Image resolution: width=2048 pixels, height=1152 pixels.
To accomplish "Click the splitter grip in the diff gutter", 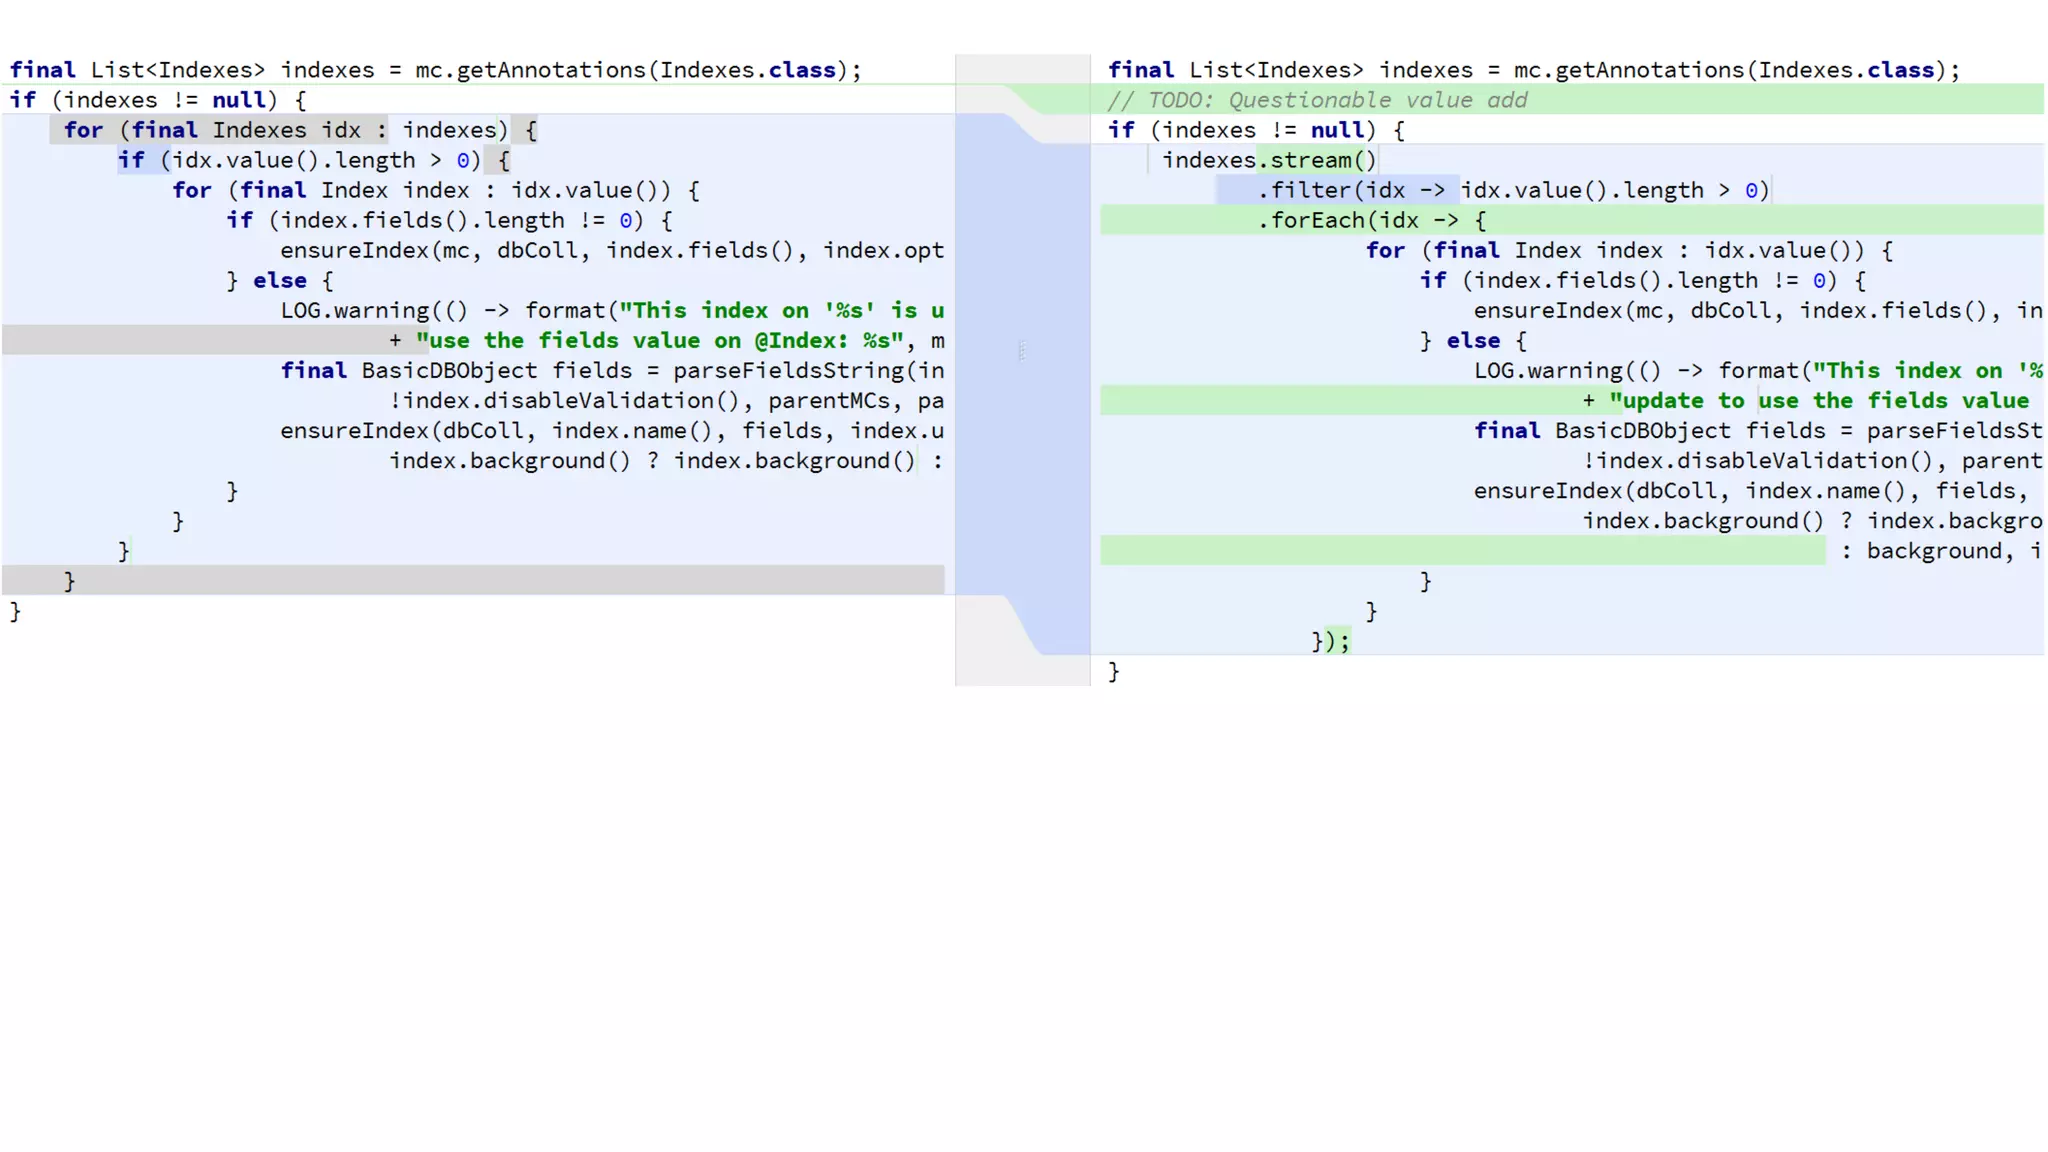I will click(1021, 351).
